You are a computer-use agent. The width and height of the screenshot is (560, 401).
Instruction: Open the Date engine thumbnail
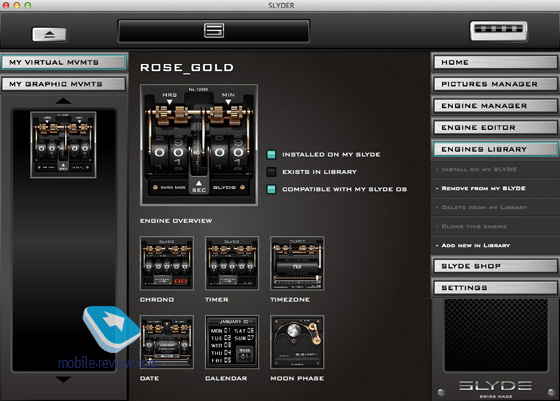click(167, 342)
